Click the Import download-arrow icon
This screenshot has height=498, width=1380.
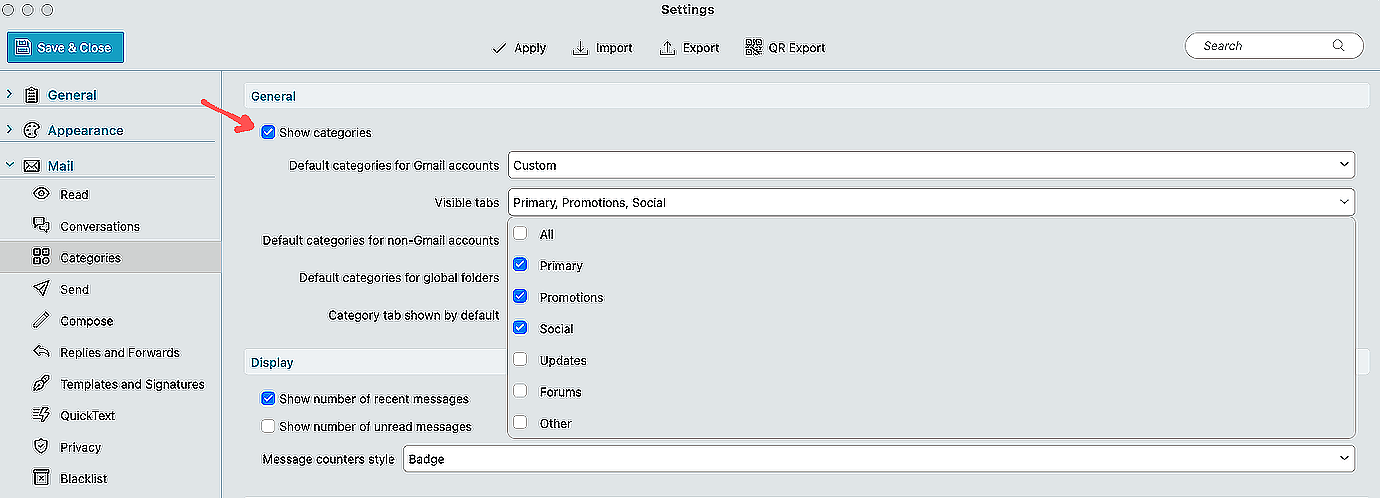[x=580, y=48]
